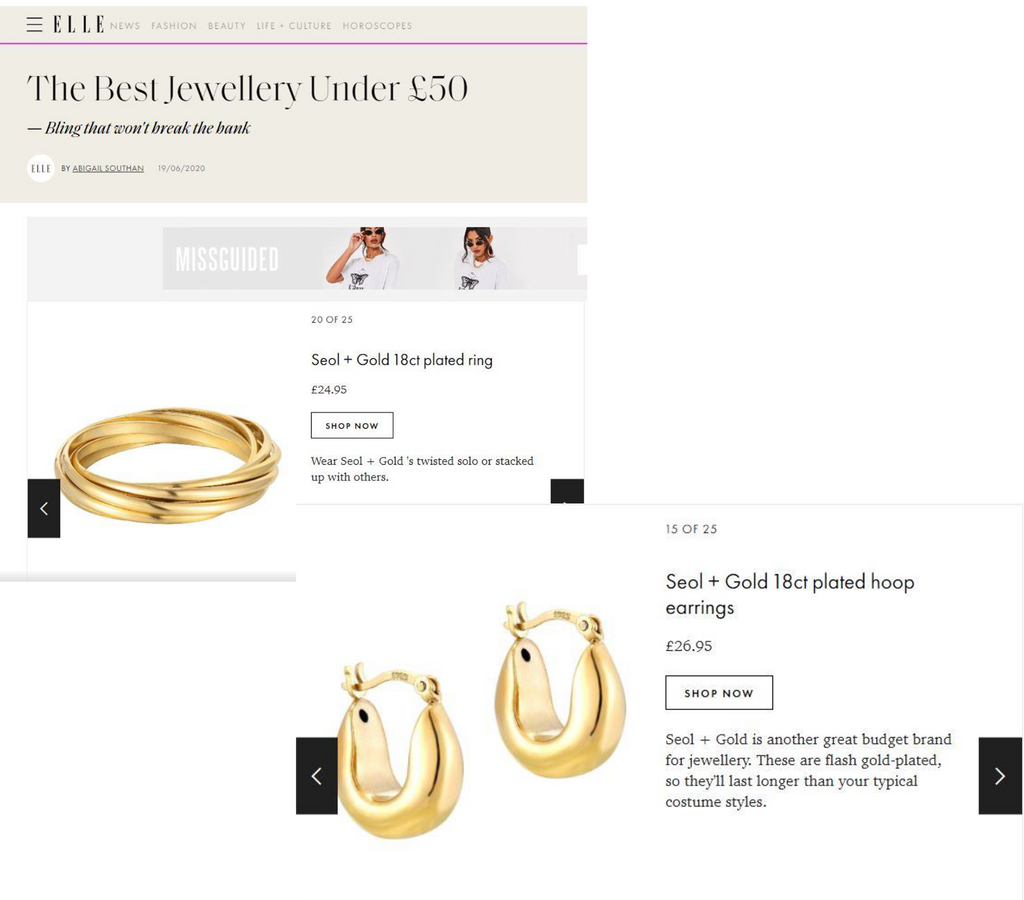Click the gold twisted ring image
Image resolution: width=1024 pixels, height=900 pixels.
tap(168, 465)
